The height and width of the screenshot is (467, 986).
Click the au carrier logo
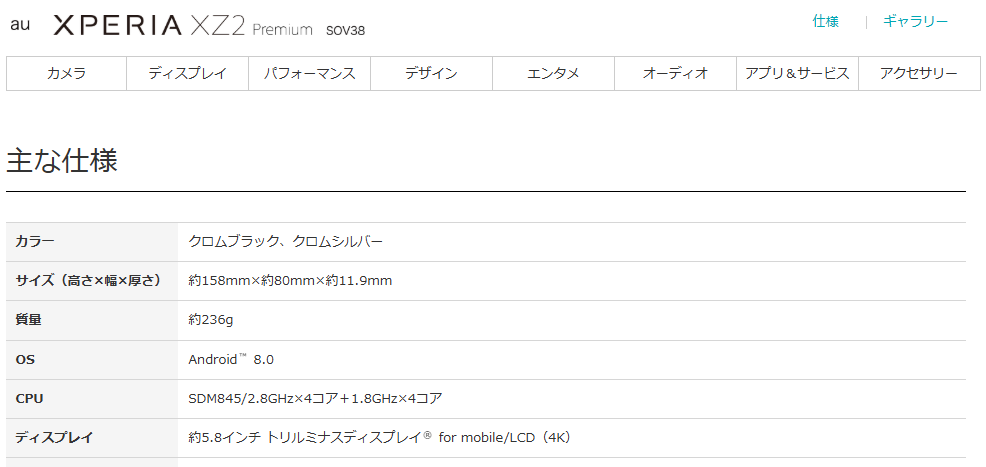pyautogui.click(x=20, y=24)
